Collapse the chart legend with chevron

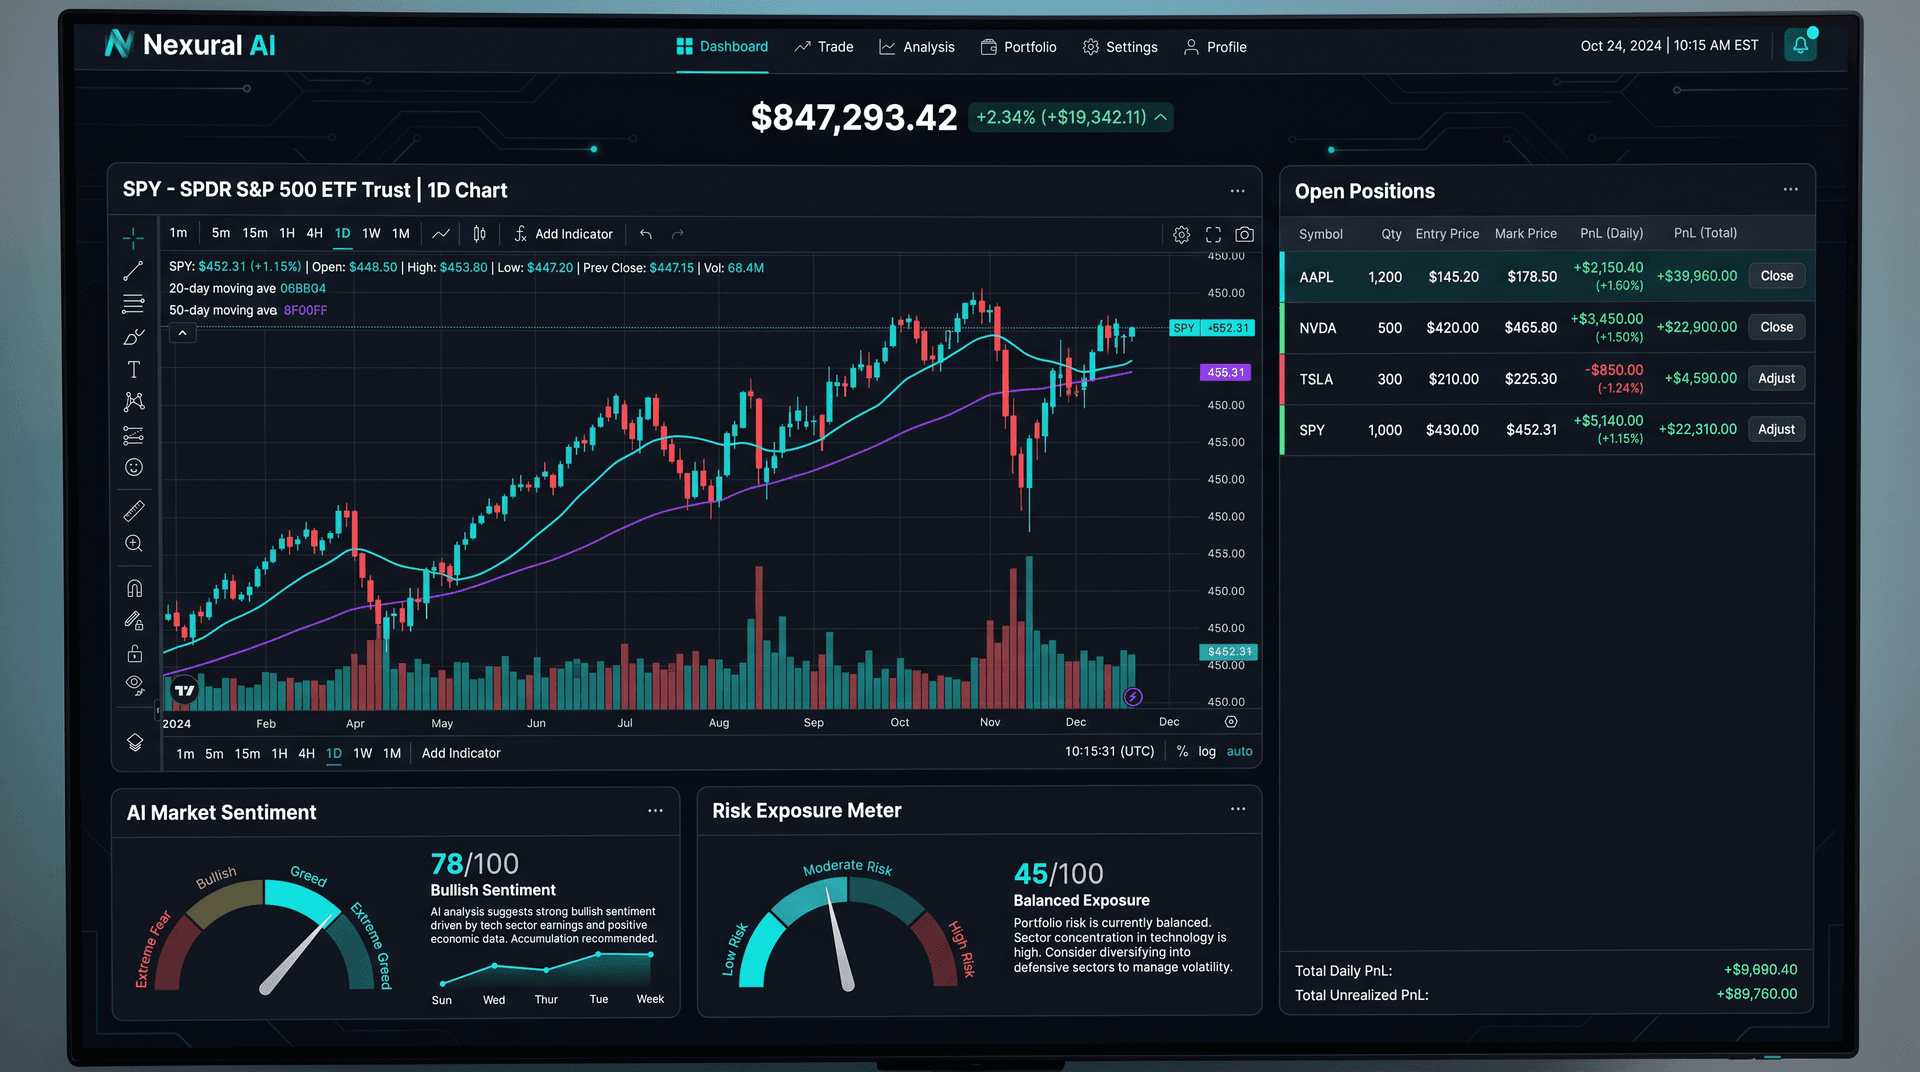[x=182, y=333]
